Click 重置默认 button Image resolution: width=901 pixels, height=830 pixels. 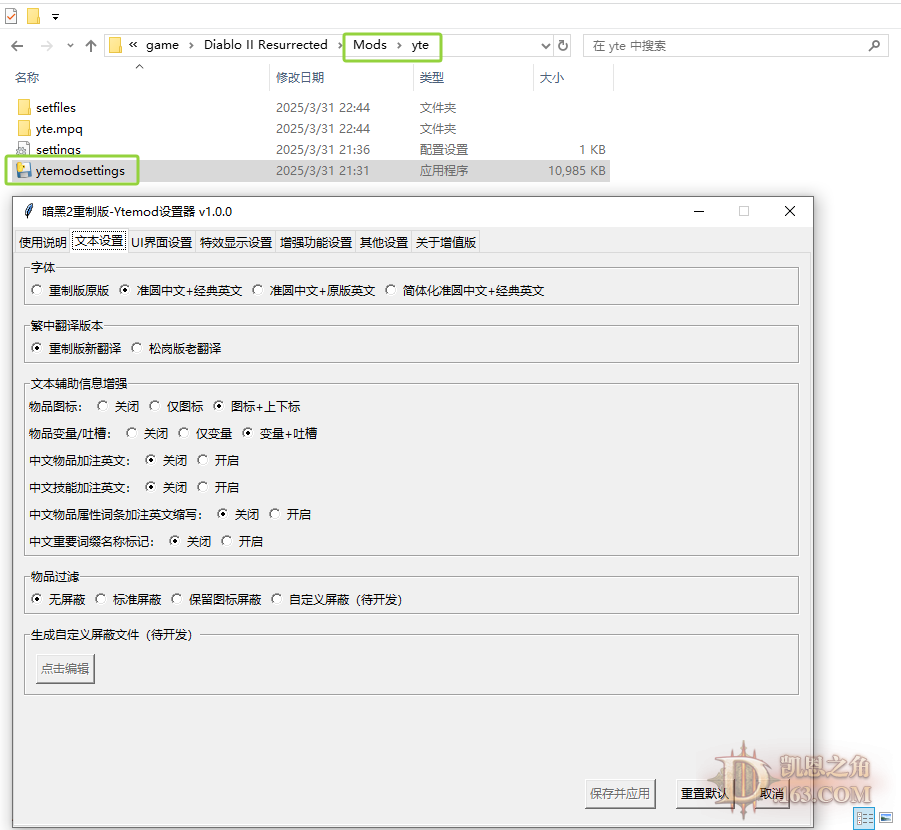(705, 794)
